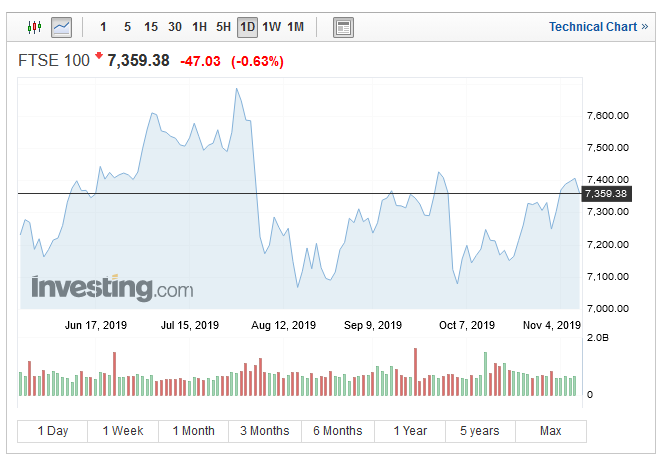Show the Max range
Screen dimensions: 670x459
coord(551,431)
